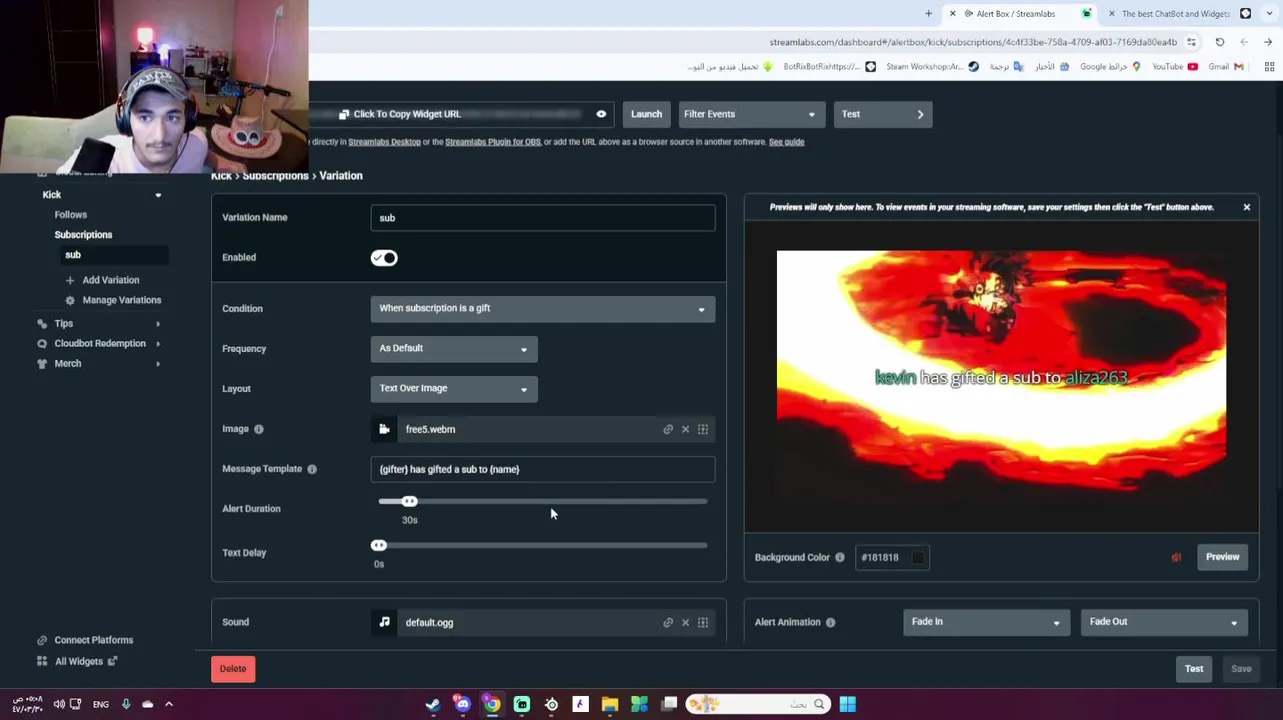1283x720 pixels.
Task: Click the external link icon beside All Widgets
Action: tap(113, 661)
